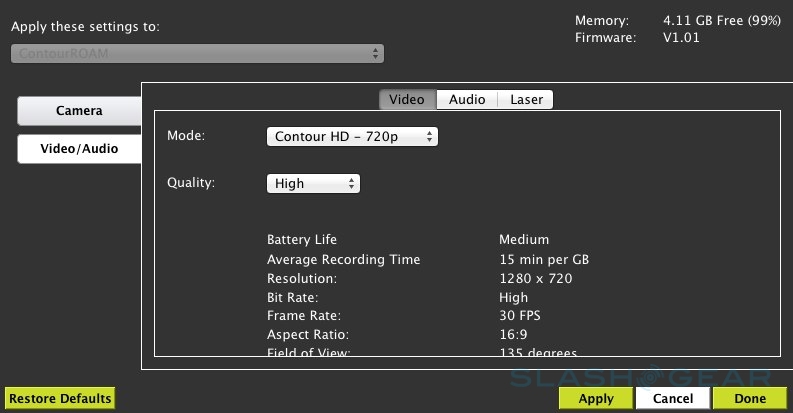Cancel the settings changes
Viewport: 793px width, 413px height.
coord(673,398)
